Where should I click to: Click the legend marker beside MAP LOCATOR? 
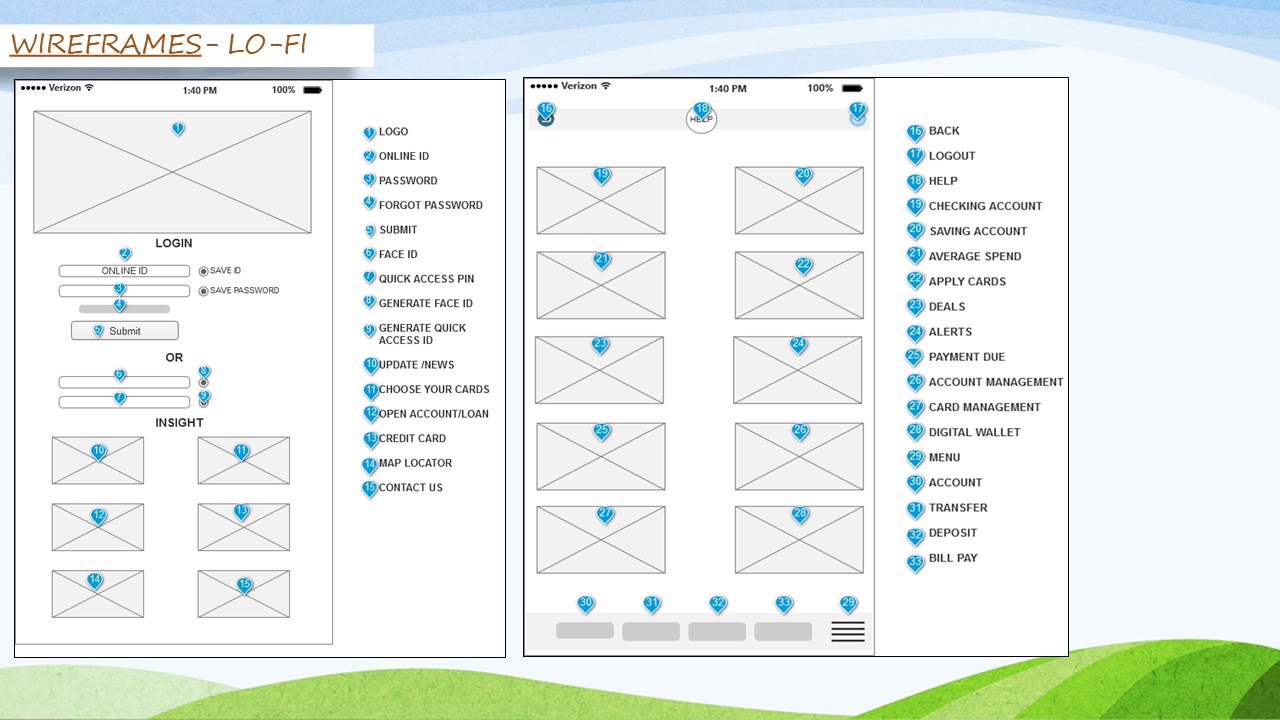(x=369, y=464)
